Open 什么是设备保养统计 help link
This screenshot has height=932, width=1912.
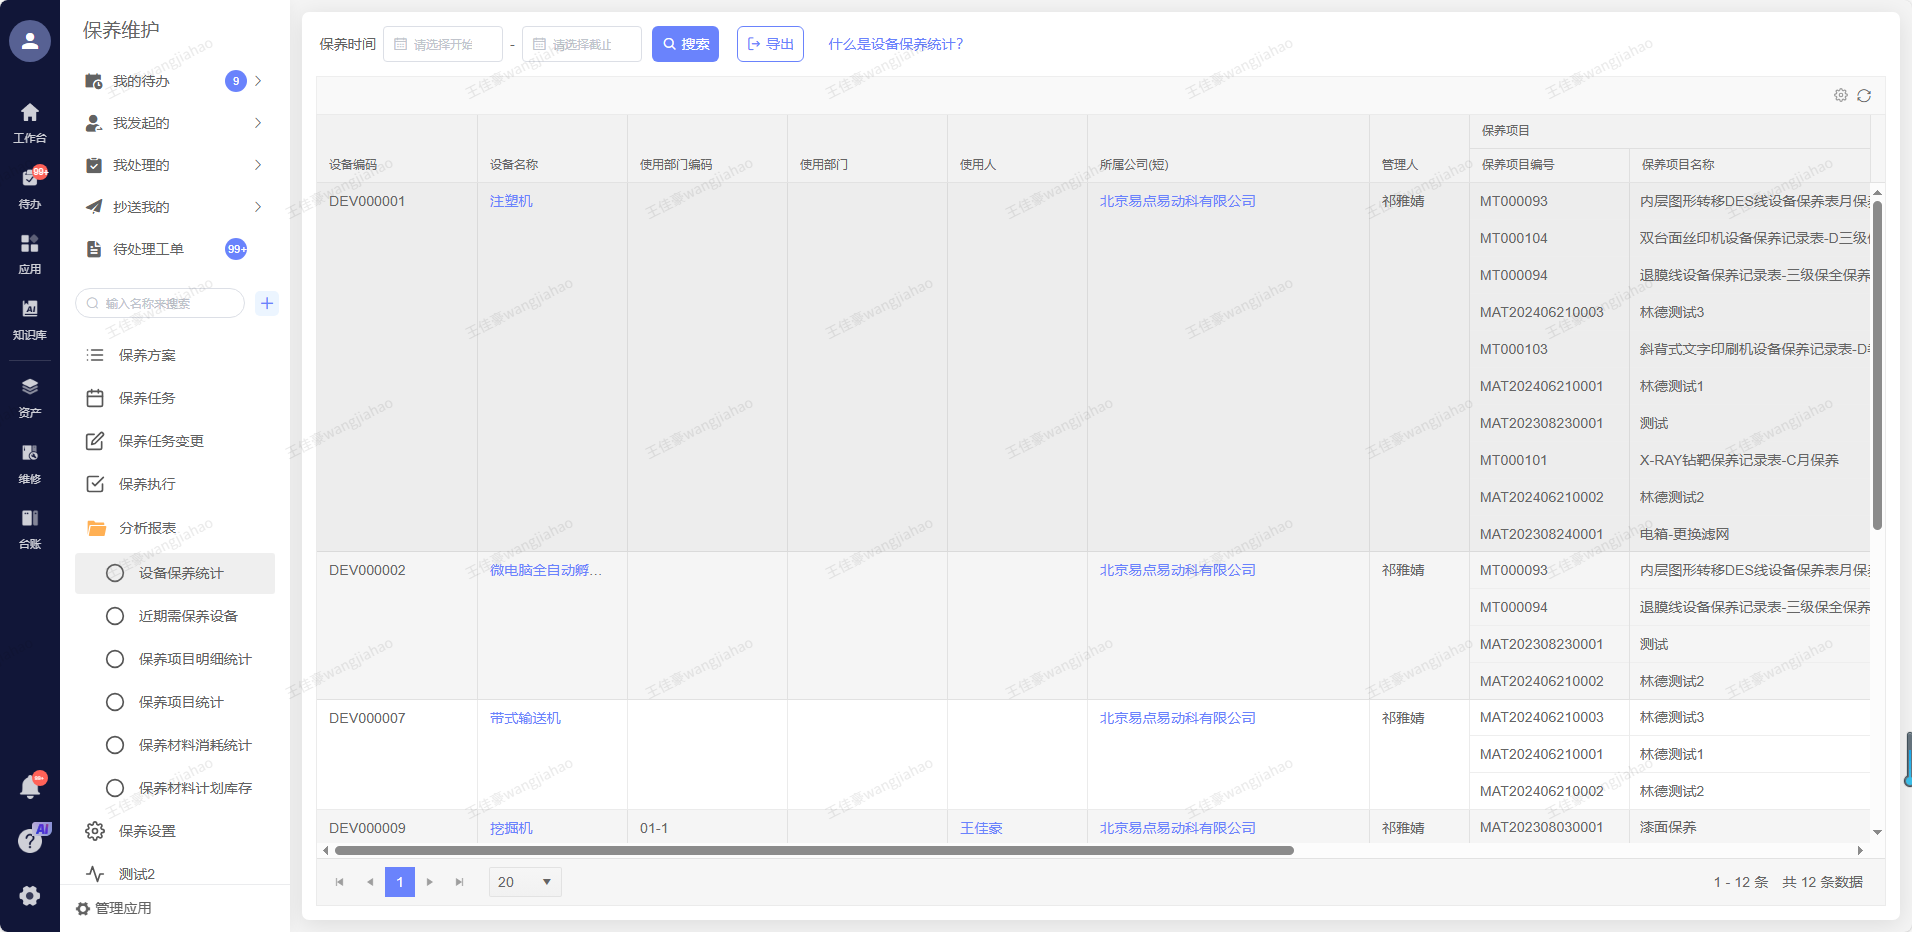[895, 44]
